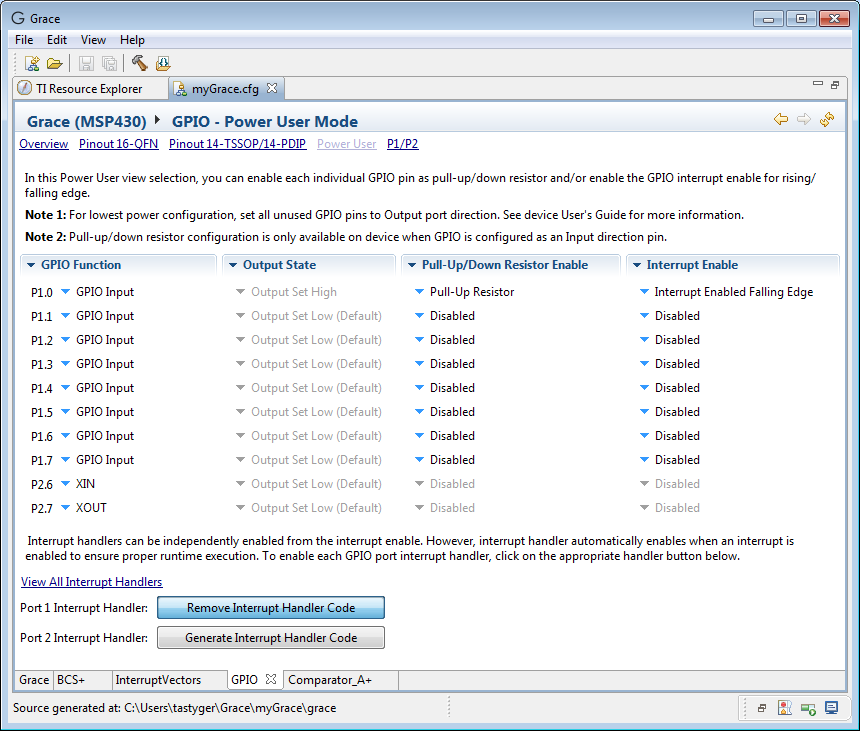The height and width of the screenshot is (731, 860).
Task: Collapse the Output State column header
Action: pyautogui.click(x=232, y=265)
